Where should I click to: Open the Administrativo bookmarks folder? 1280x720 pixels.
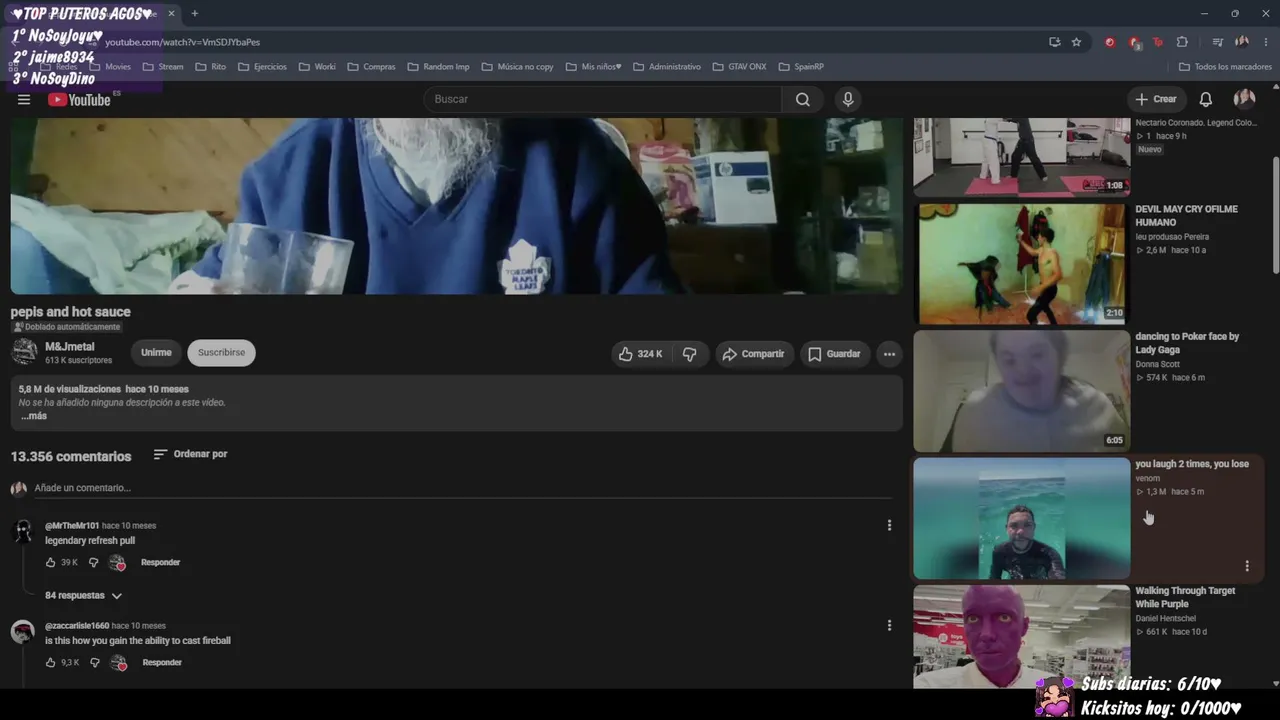coord(667,67)
